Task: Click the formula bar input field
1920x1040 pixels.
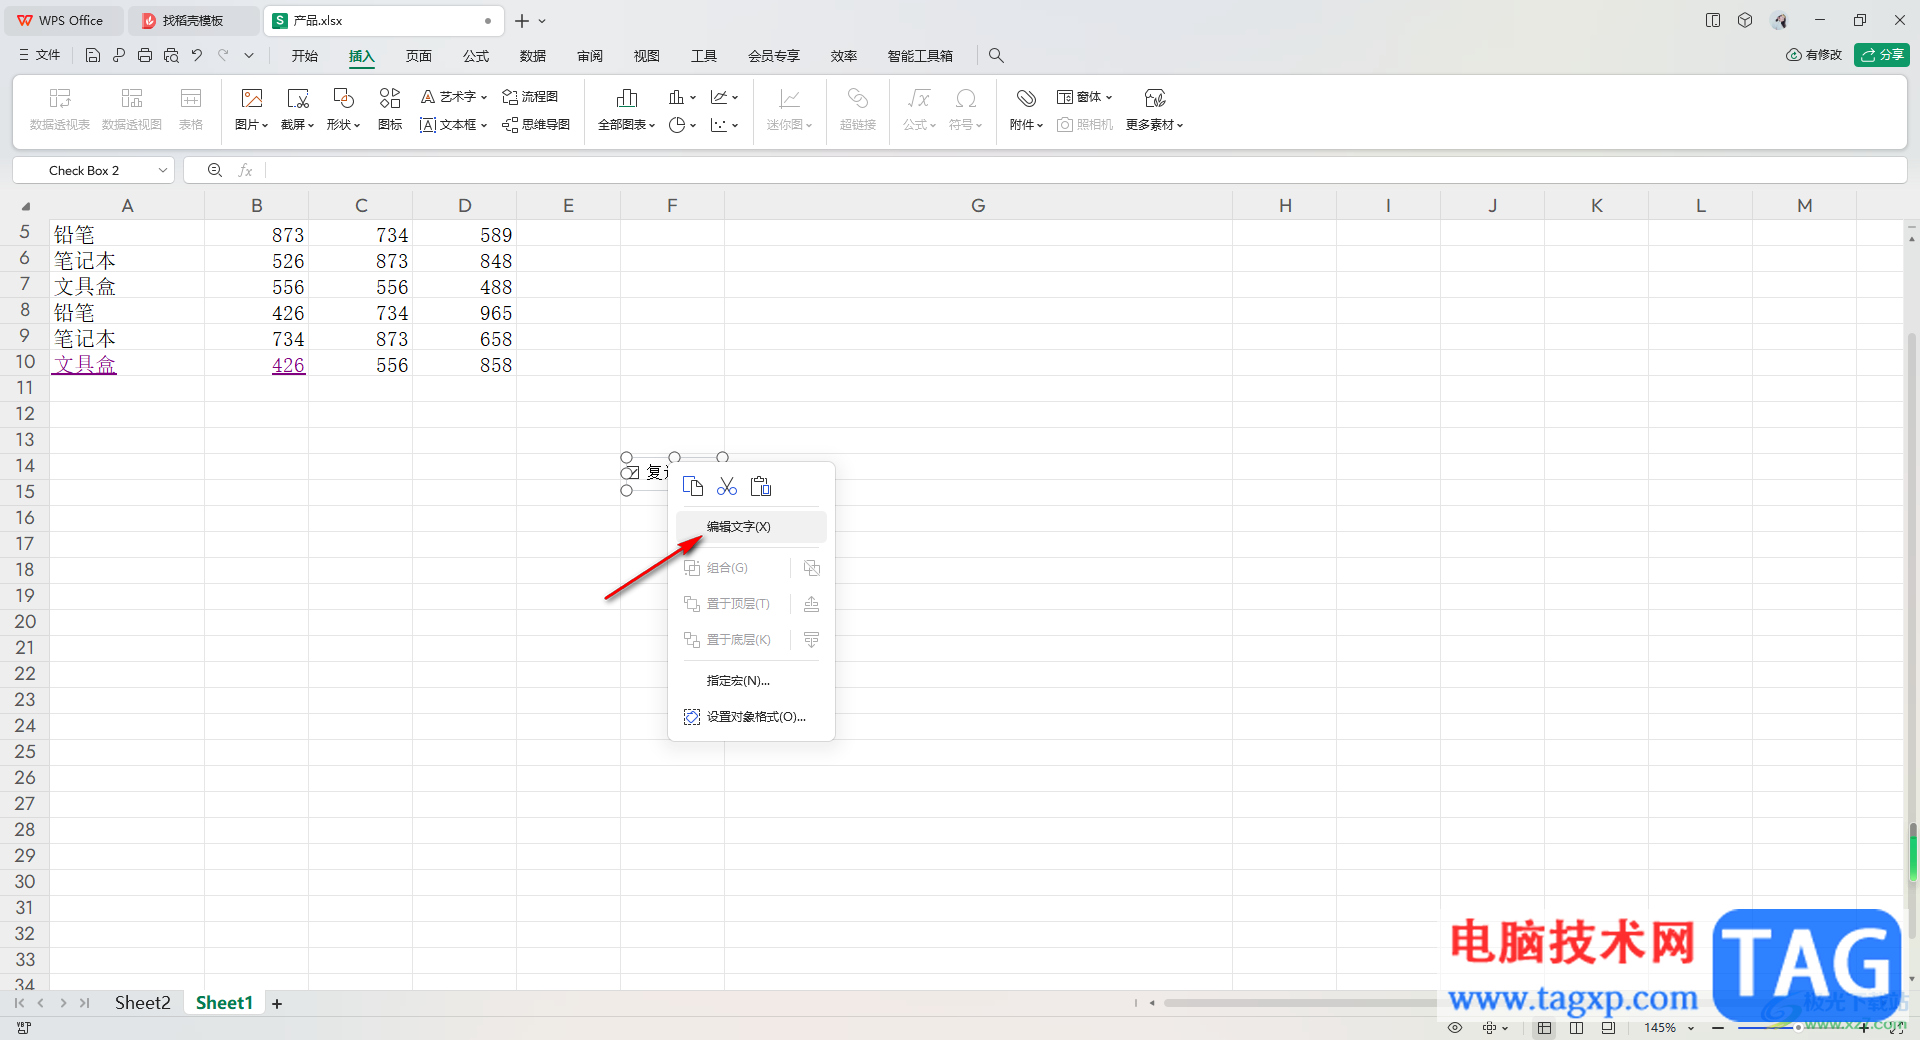Action: [1085, 171]
